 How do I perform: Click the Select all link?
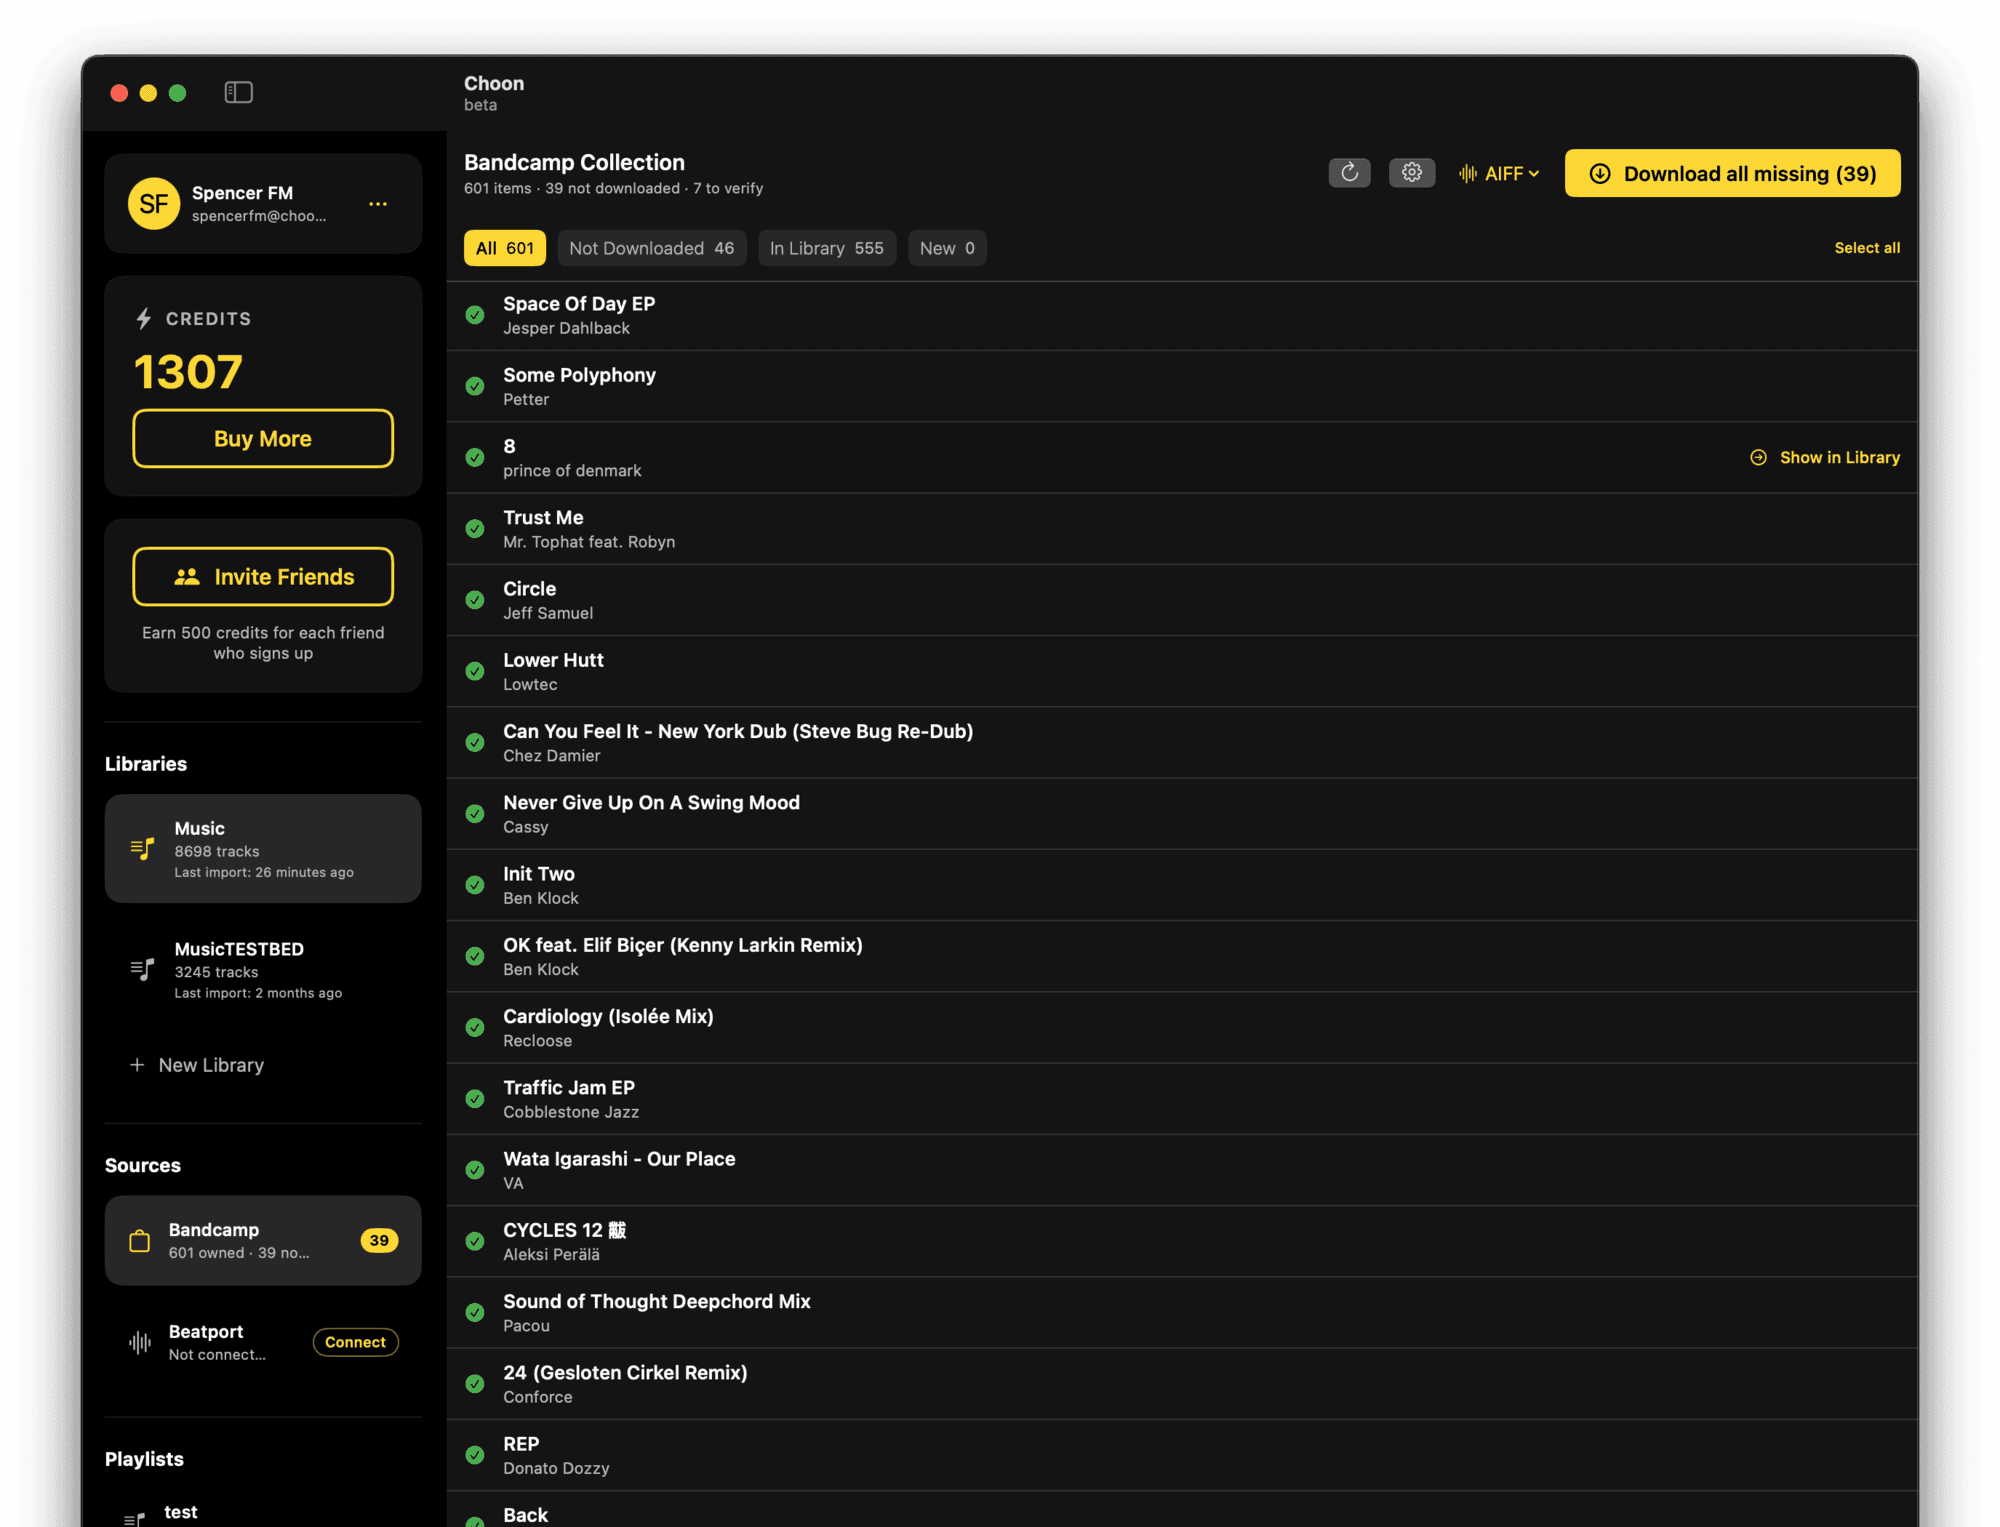1867,248
